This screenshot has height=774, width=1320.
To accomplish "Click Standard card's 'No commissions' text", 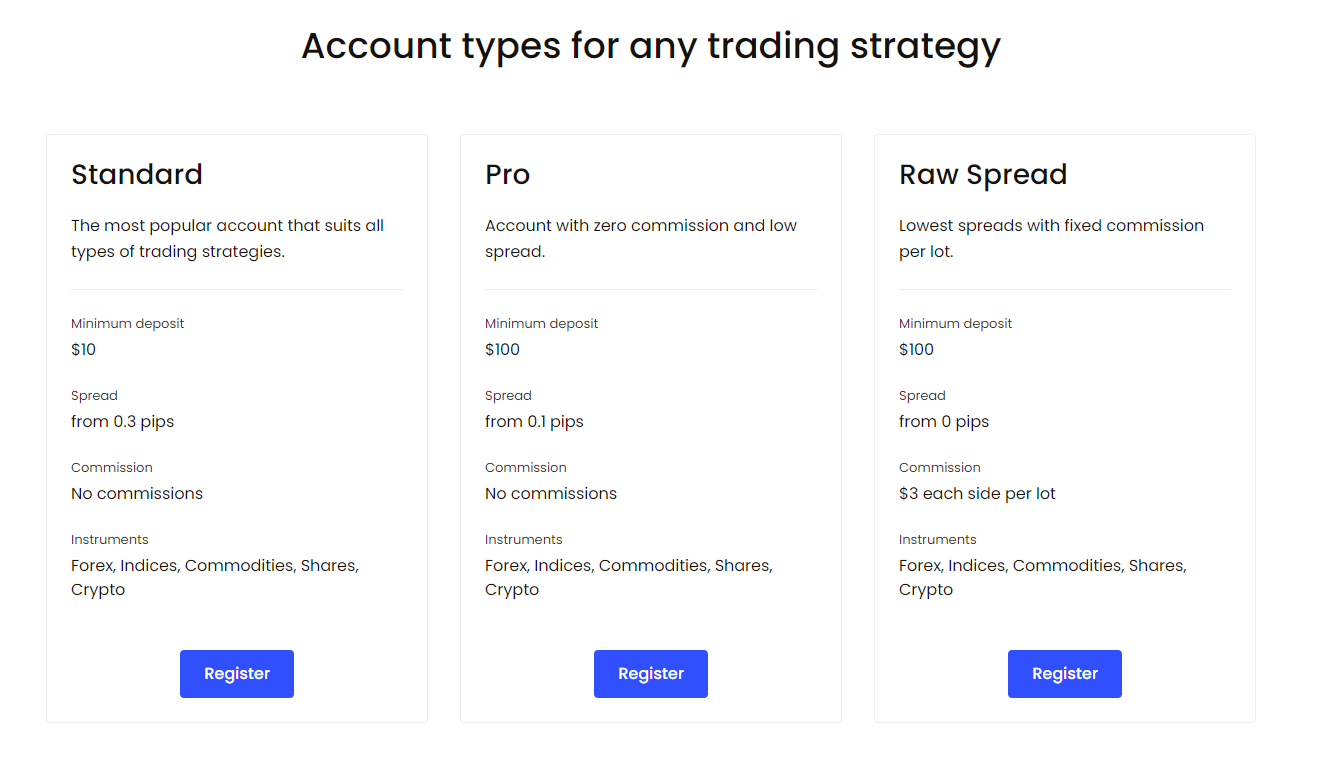I will coord(137,494).
